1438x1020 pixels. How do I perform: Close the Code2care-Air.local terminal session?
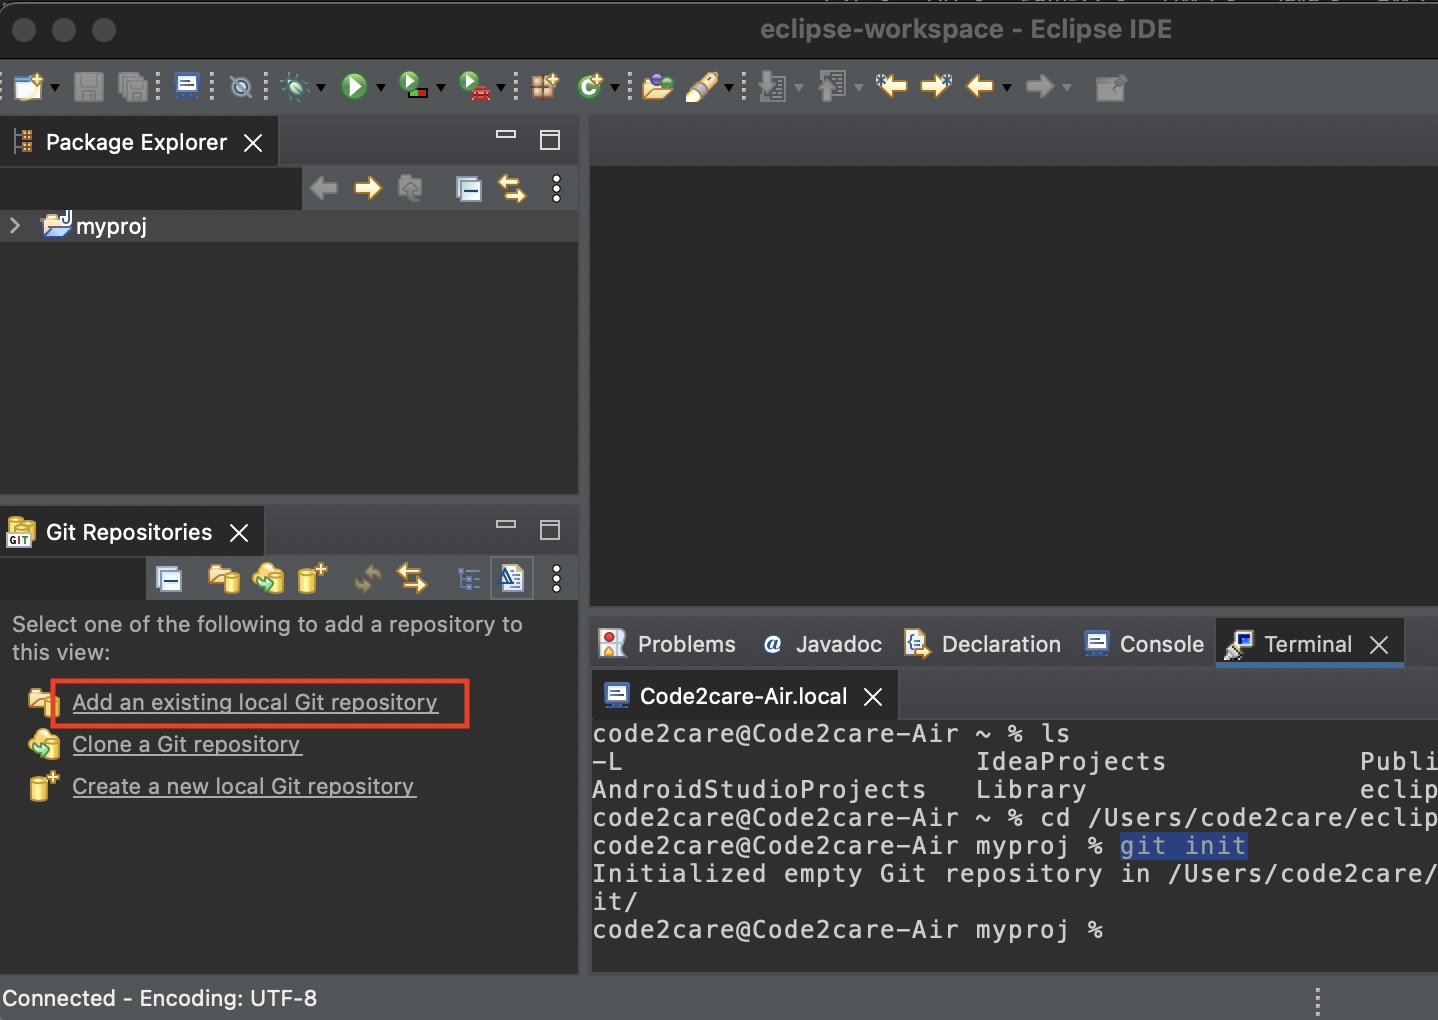point(872,696)
